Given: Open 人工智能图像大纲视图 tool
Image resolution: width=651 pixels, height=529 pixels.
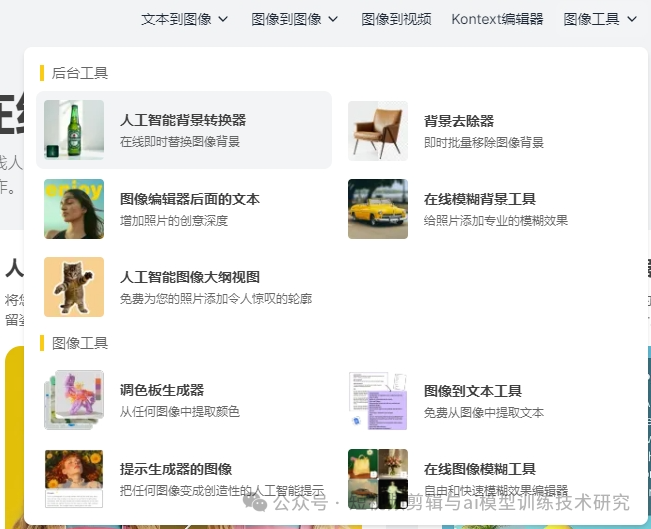Looking at the screenshot, I should 190,277.
